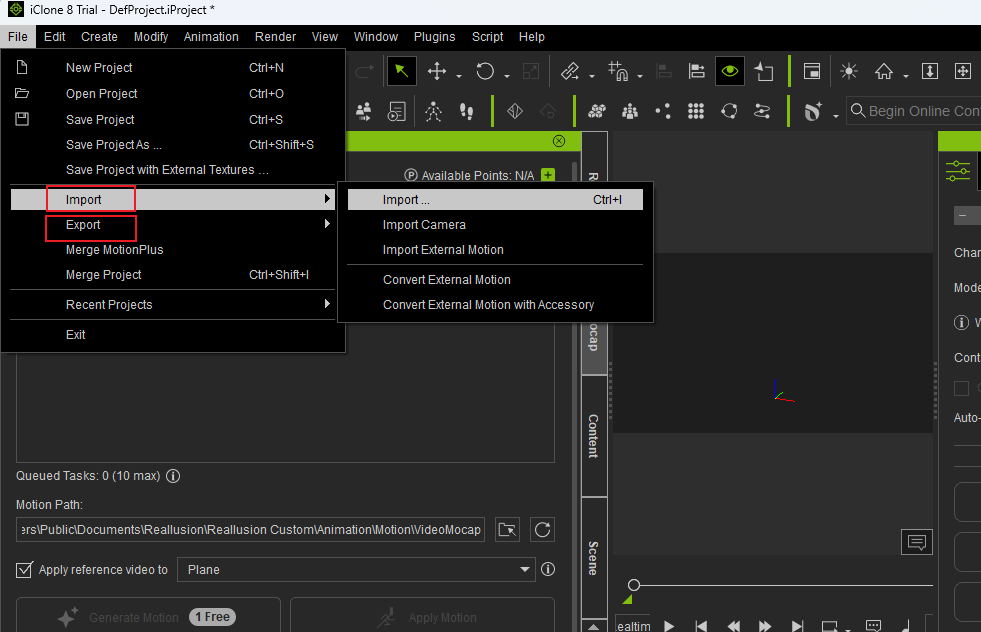Add available points with green plus

(548, 175)
